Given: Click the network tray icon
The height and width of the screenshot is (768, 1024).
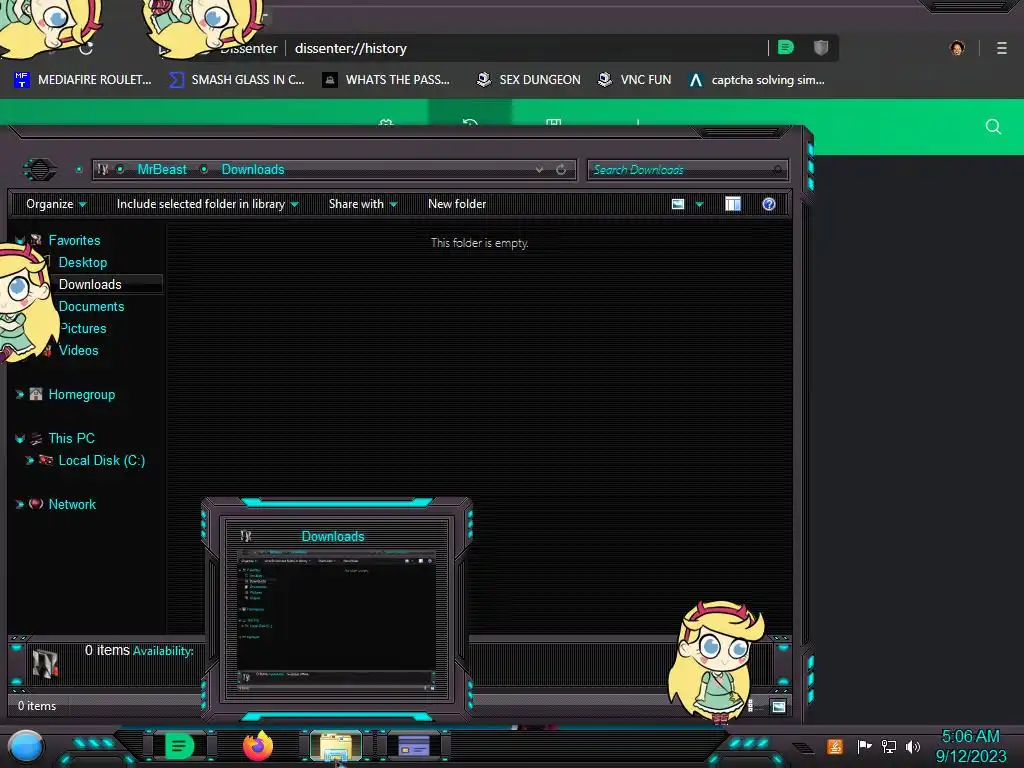Looking at the screenshot, I should (888, 746).
